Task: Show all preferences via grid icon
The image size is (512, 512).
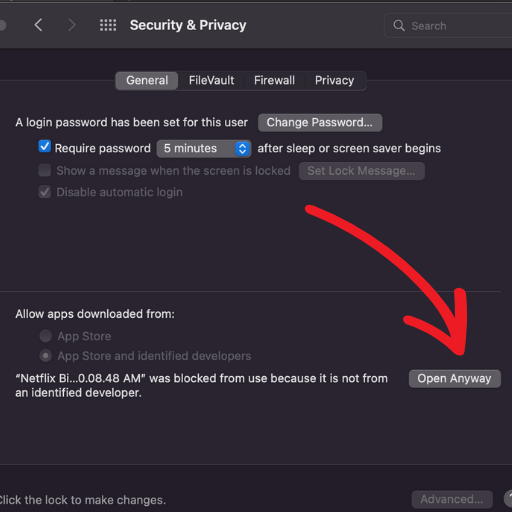Action: click(108, 25)
